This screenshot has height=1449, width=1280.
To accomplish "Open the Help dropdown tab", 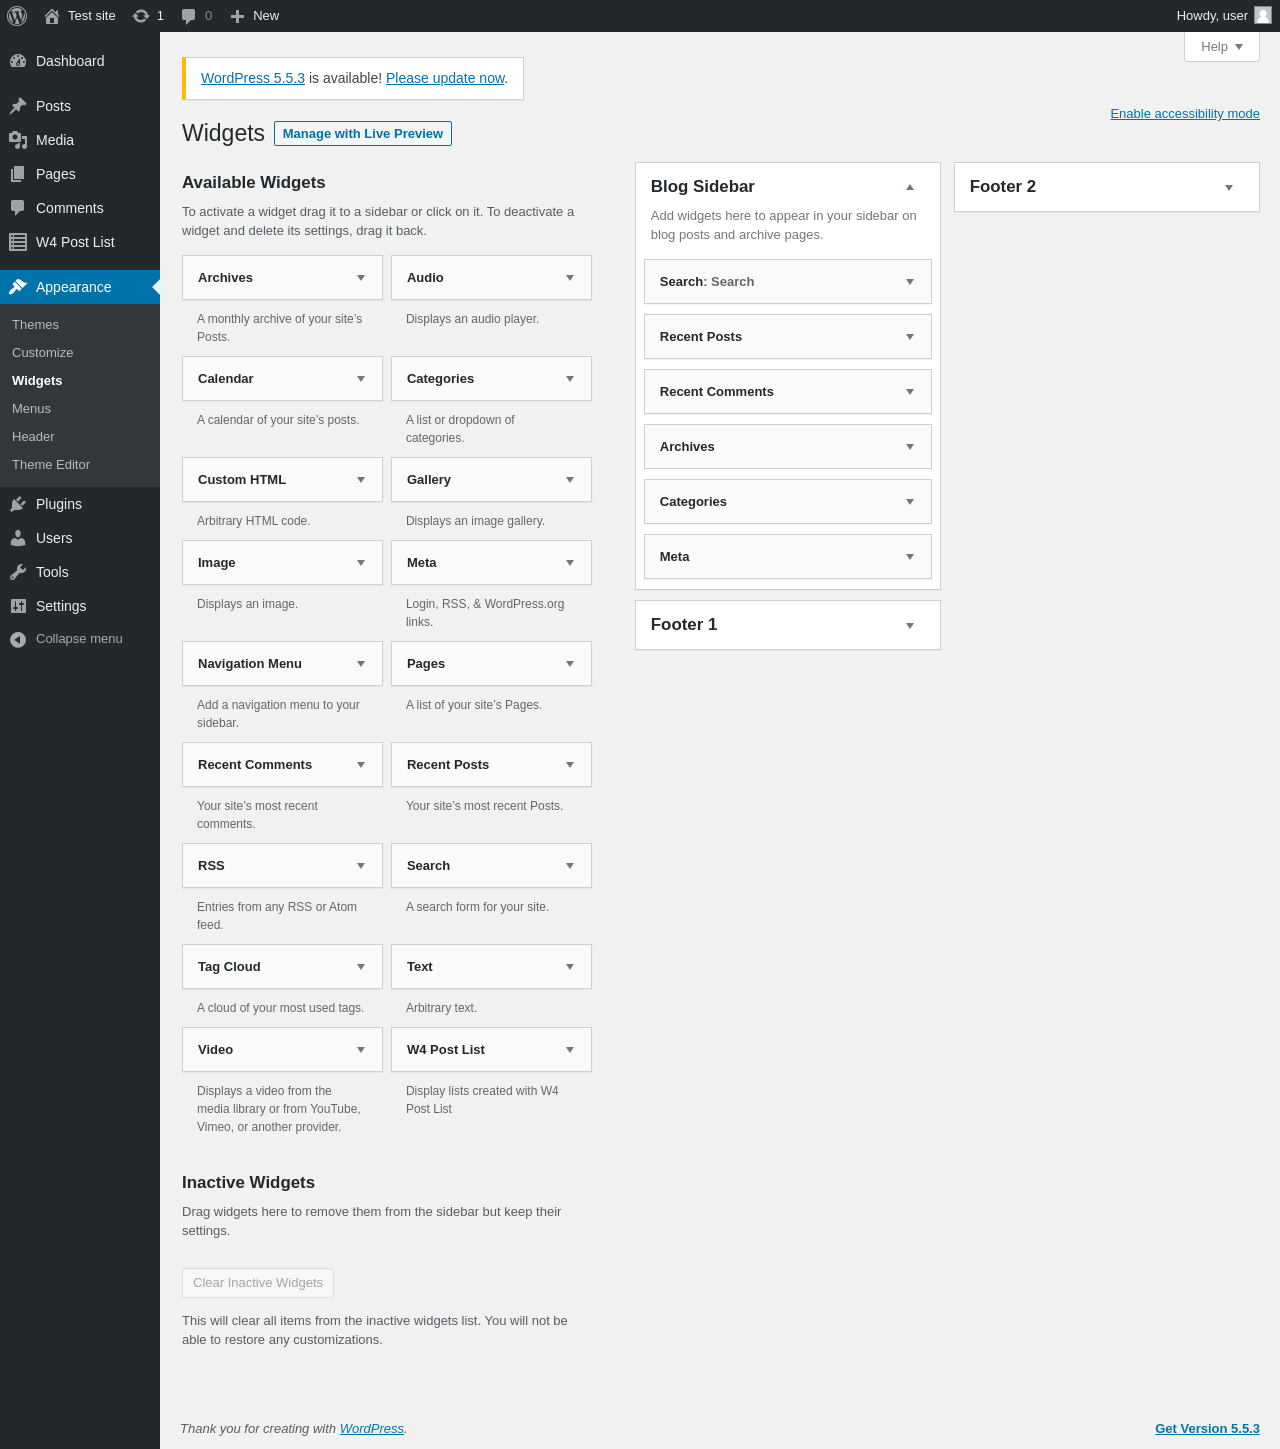I will [1222, 47].
